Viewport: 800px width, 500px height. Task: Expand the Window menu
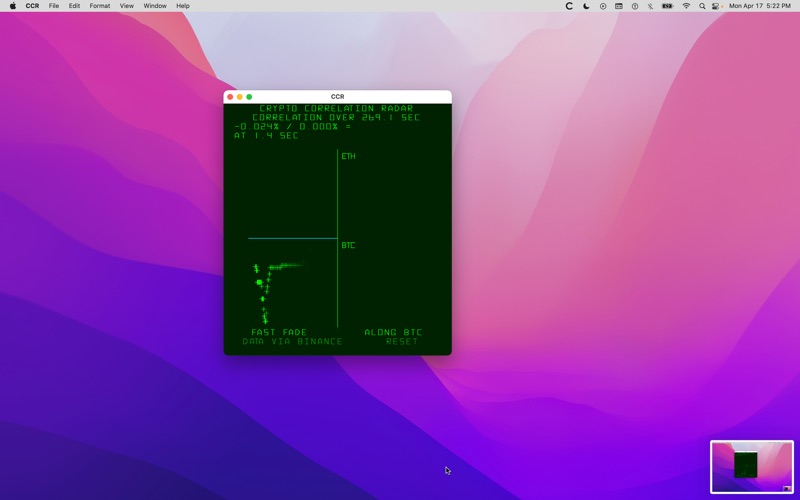tap(155, 6)
